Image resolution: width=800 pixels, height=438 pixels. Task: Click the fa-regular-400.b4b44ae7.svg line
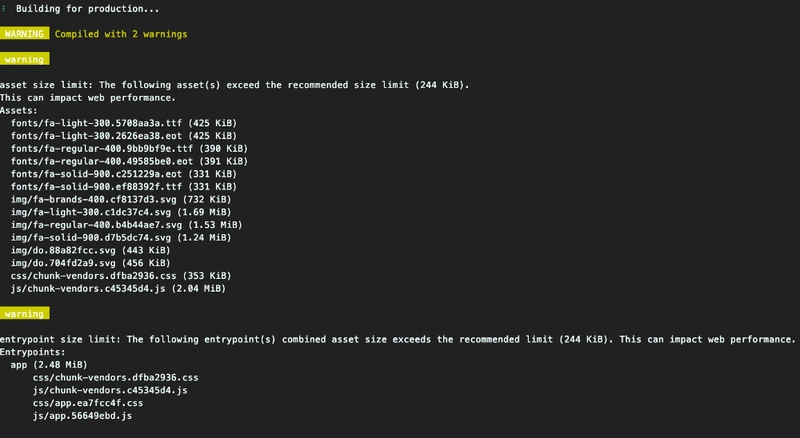point(127,225)
